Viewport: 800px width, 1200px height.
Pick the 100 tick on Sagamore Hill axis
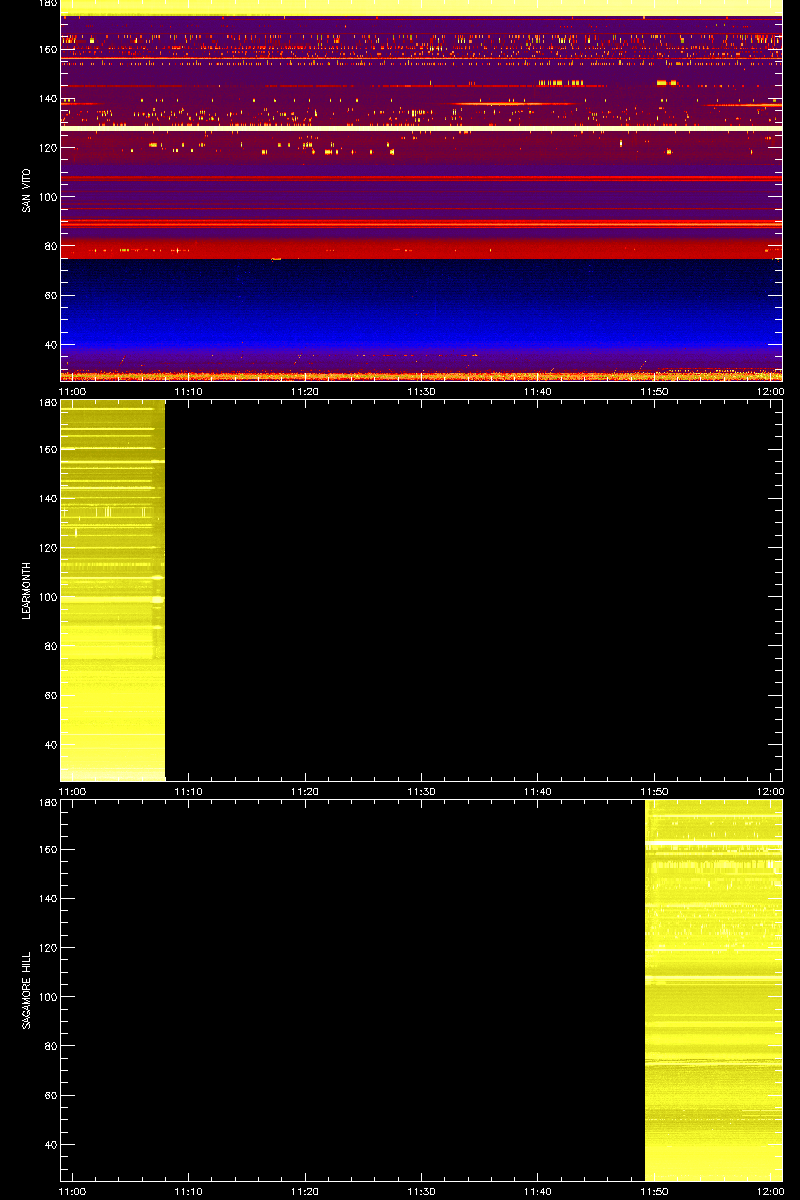(47, 997)
